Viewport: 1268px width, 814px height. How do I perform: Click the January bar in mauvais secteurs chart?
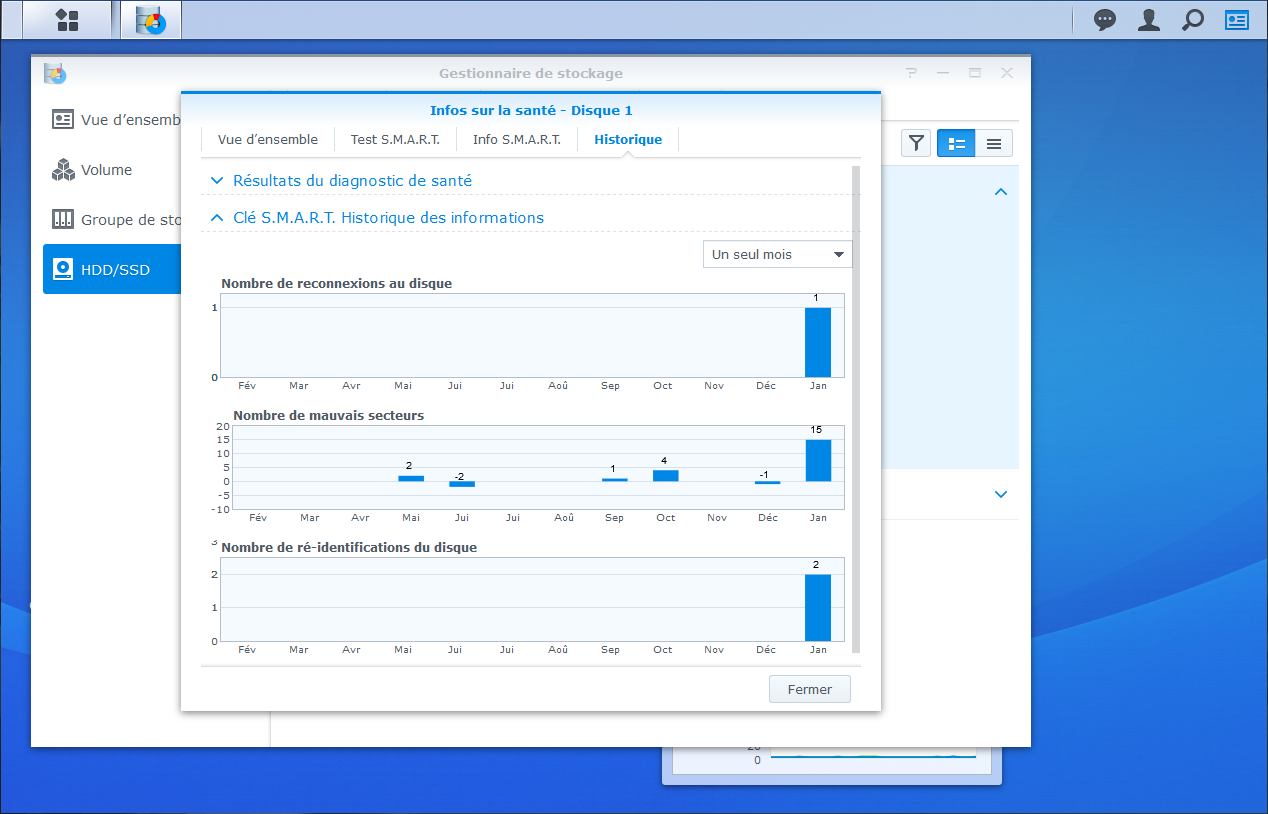tap(818, 460)
